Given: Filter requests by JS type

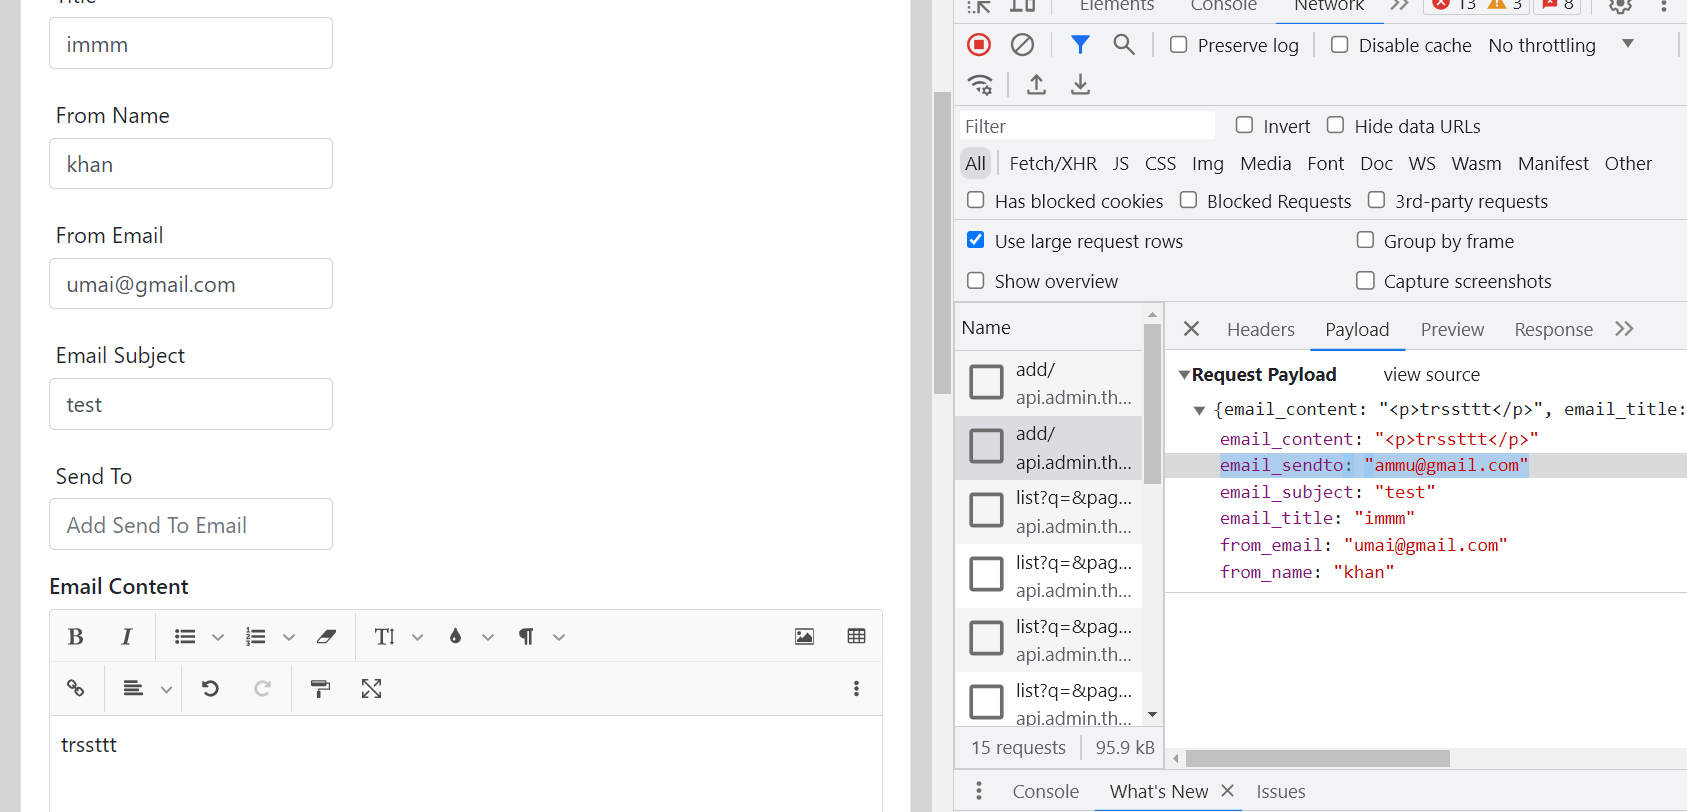Looking at the screenshot, I should pyautogui.click(x=1120, y=163).
